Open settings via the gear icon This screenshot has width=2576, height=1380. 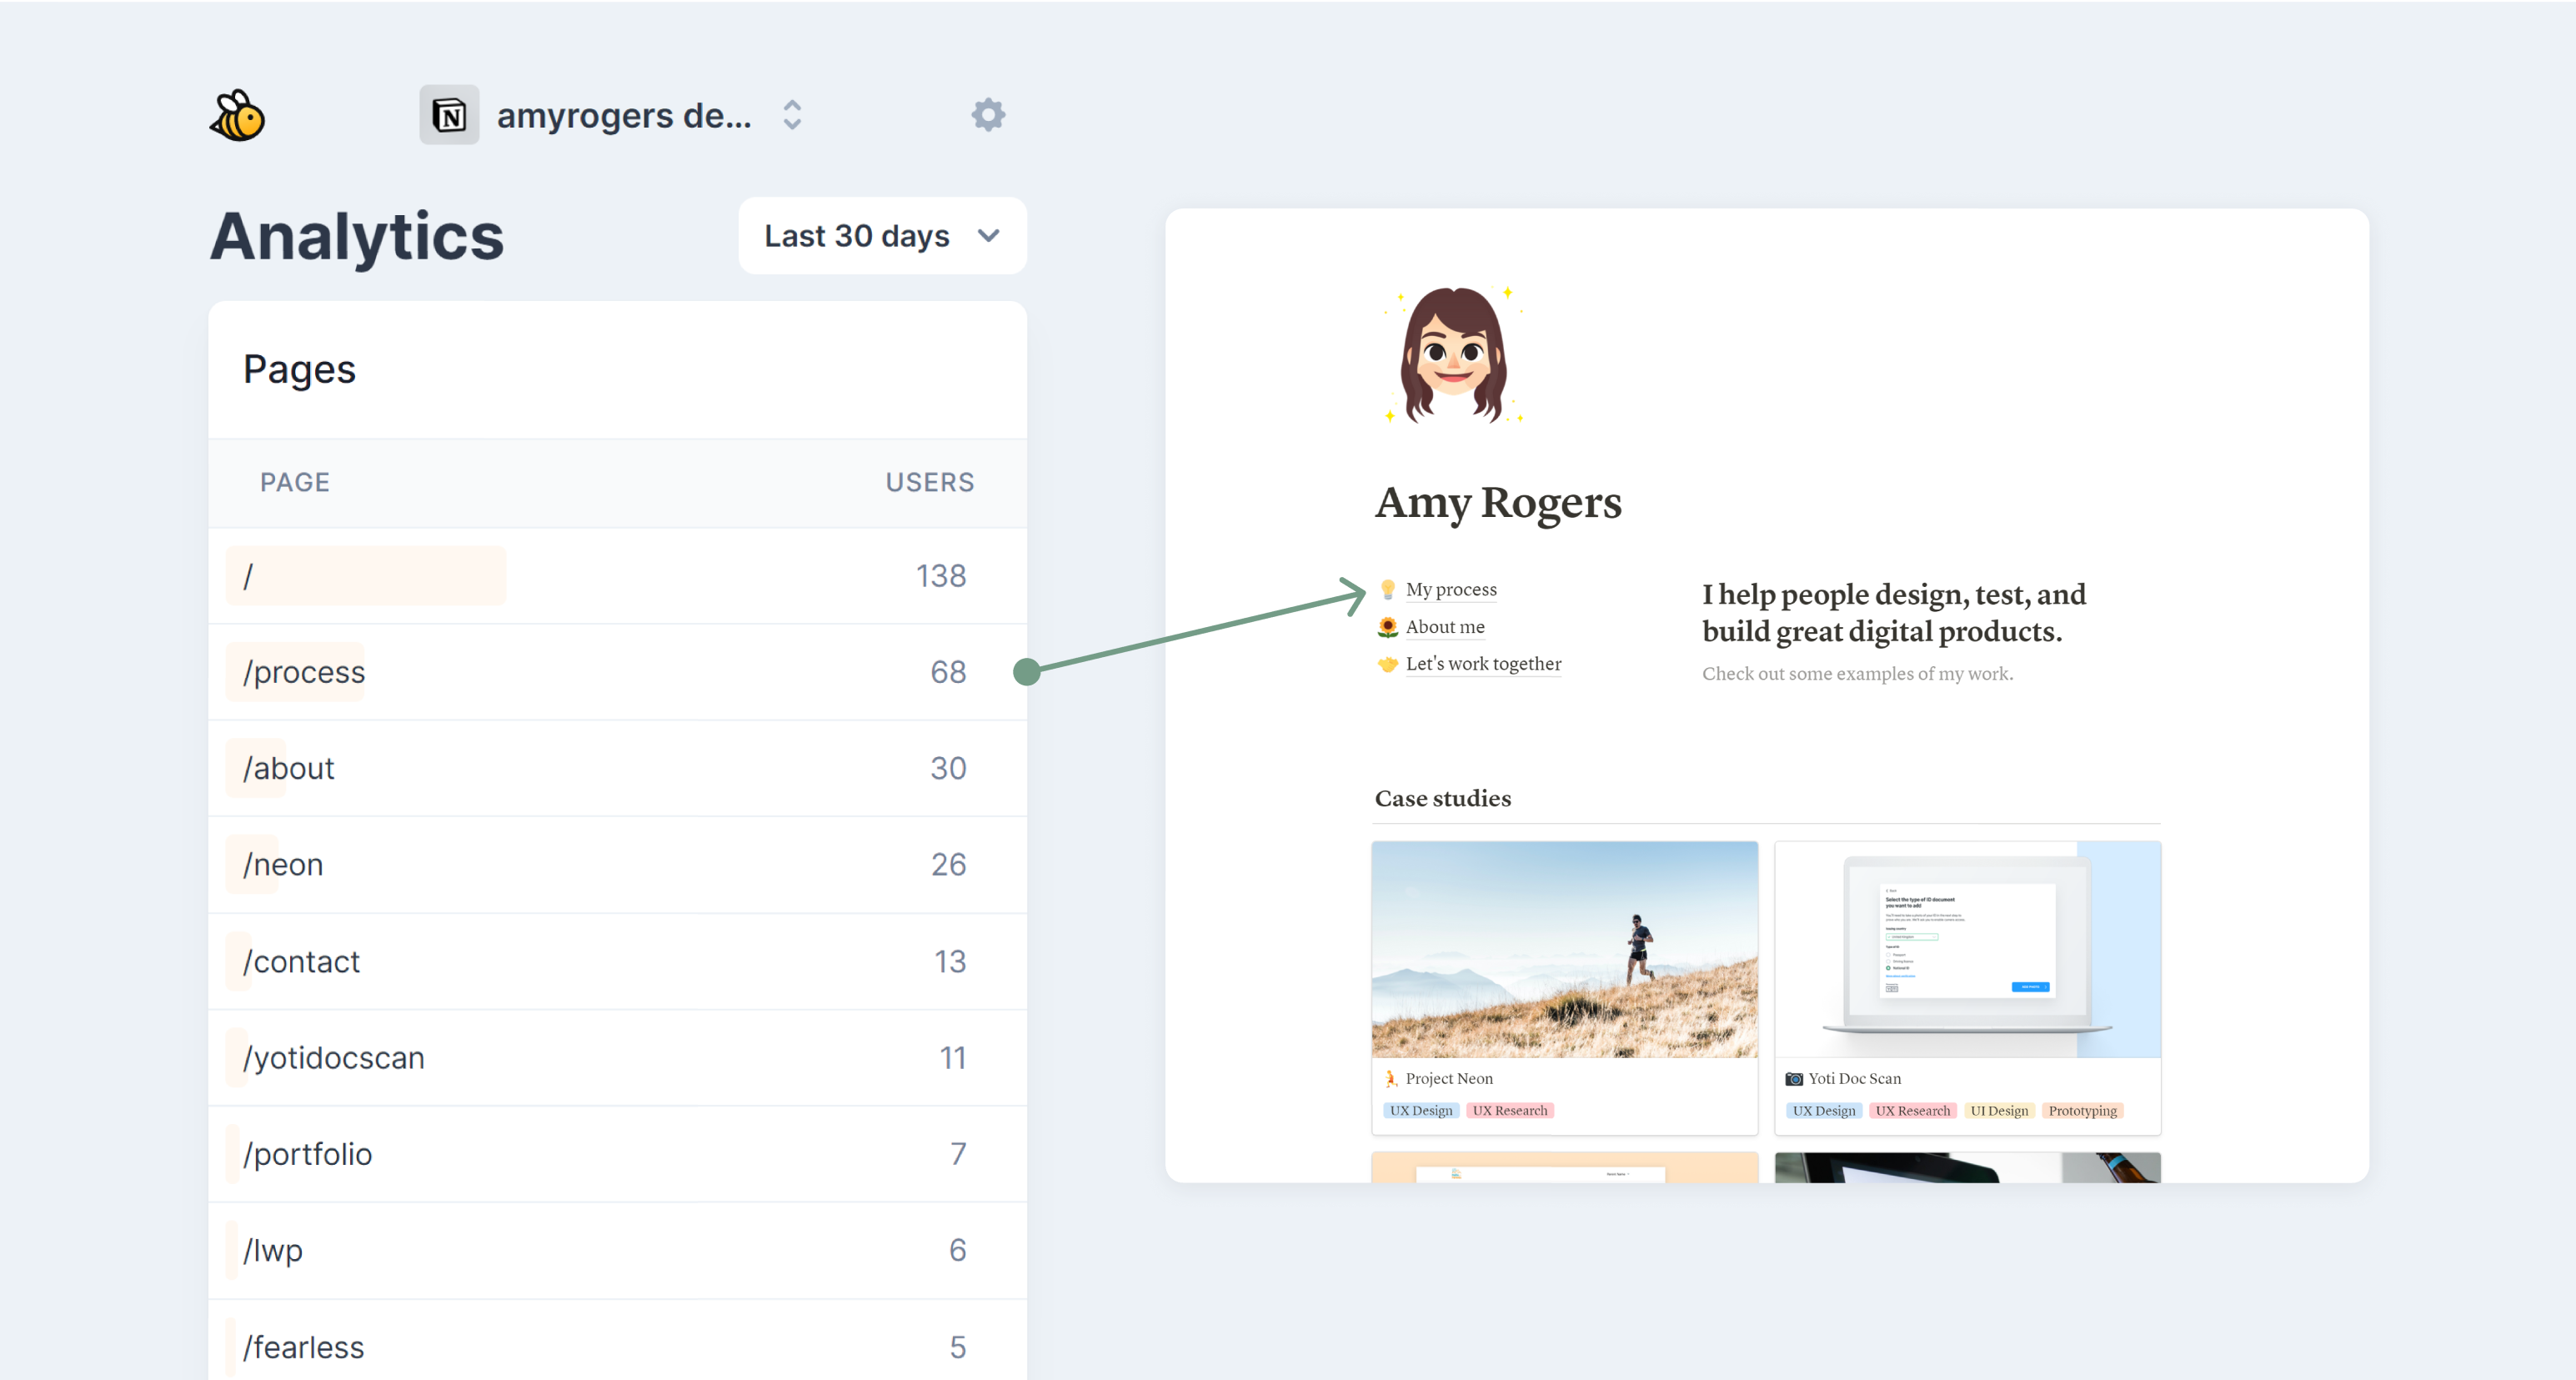click(x=987, y=115)
